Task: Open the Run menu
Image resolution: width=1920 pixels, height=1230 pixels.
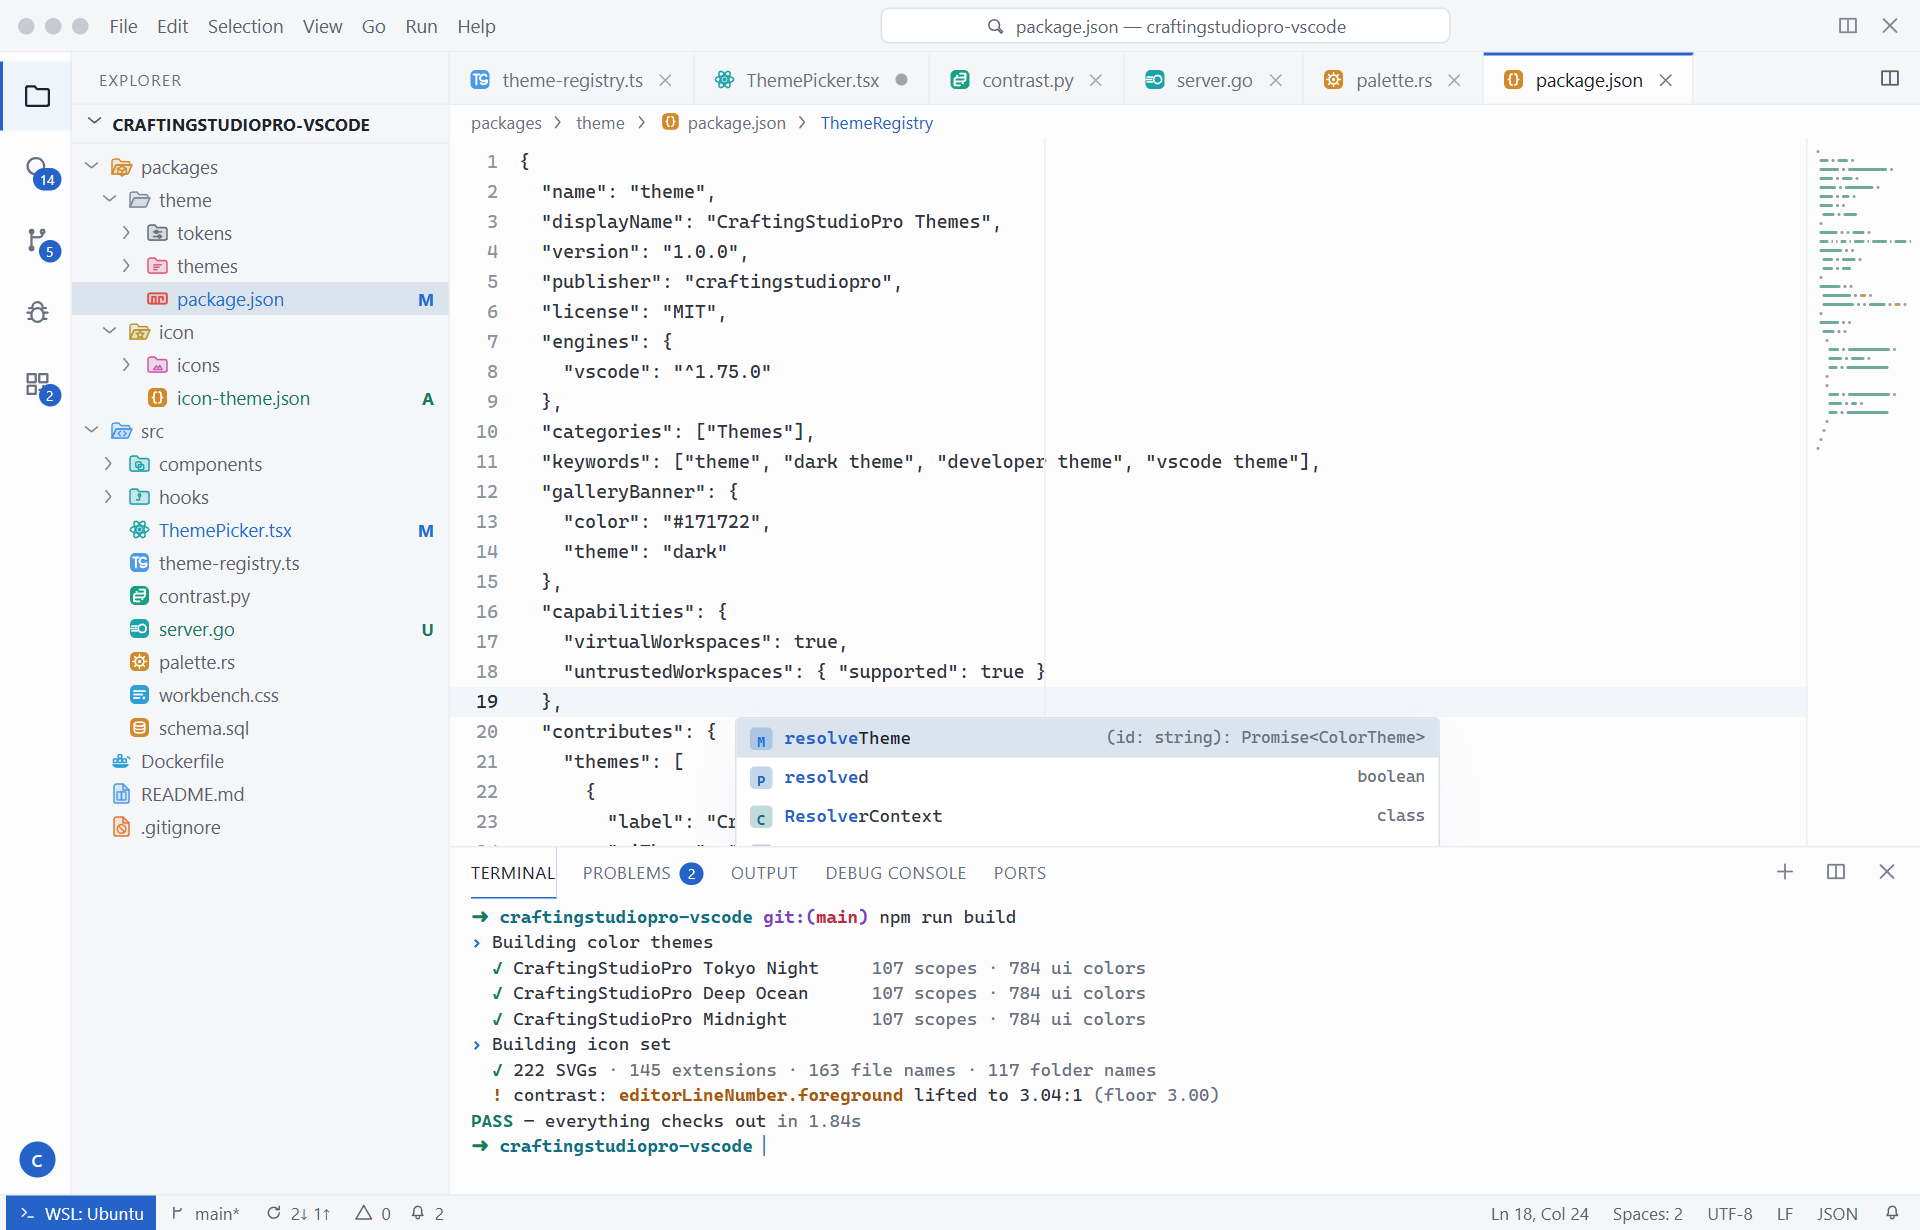Action: [x=421, y=26]
